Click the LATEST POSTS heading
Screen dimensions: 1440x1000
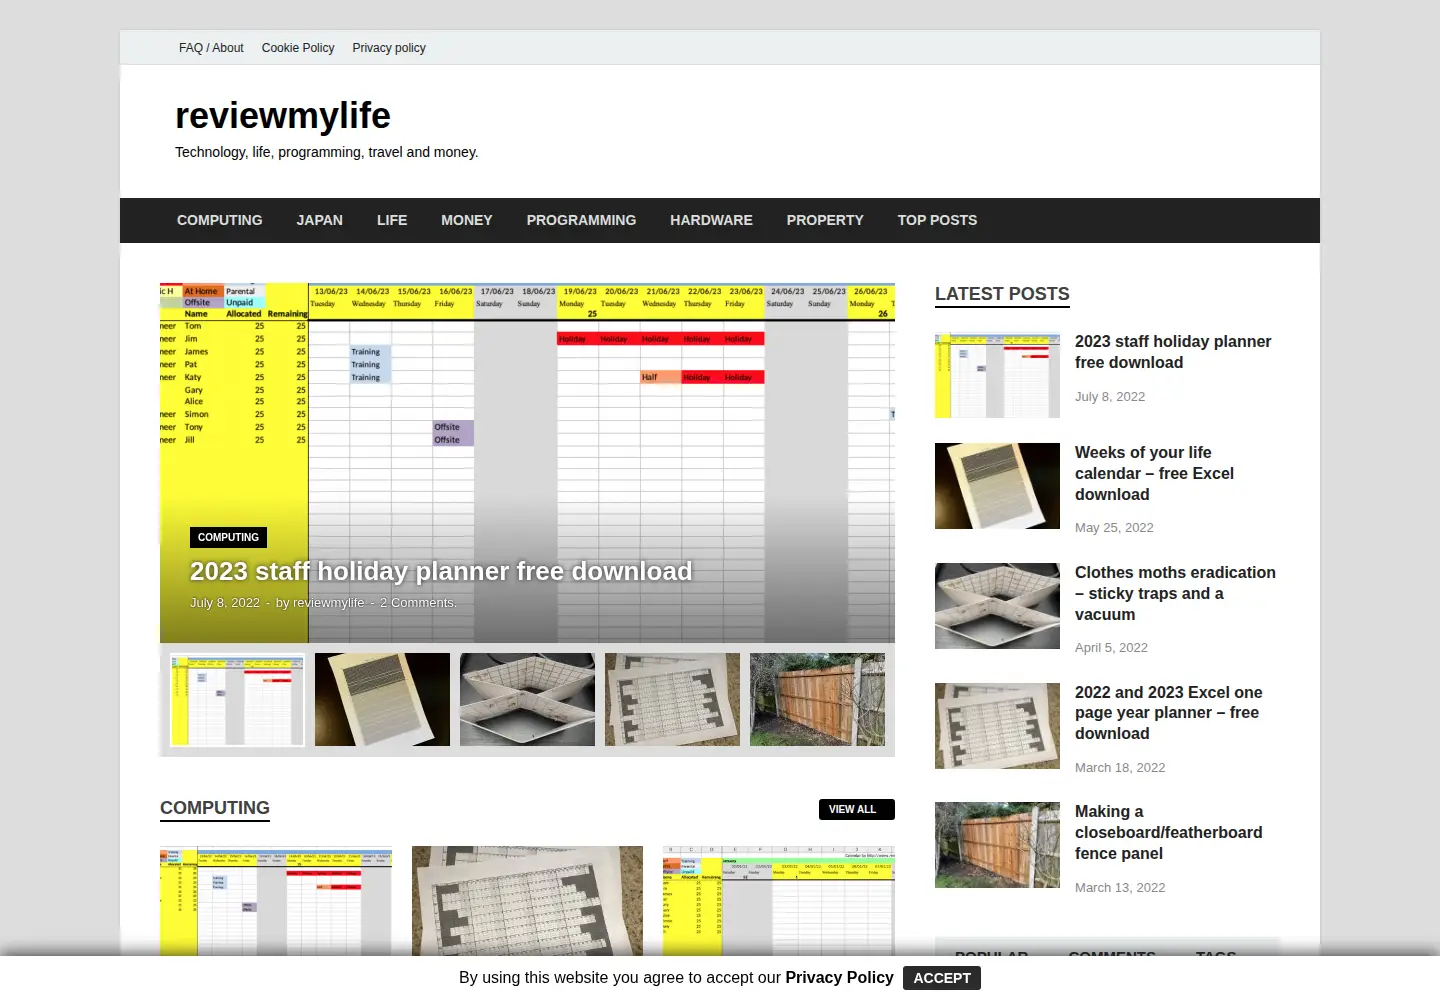click(x=1002, y=294)
